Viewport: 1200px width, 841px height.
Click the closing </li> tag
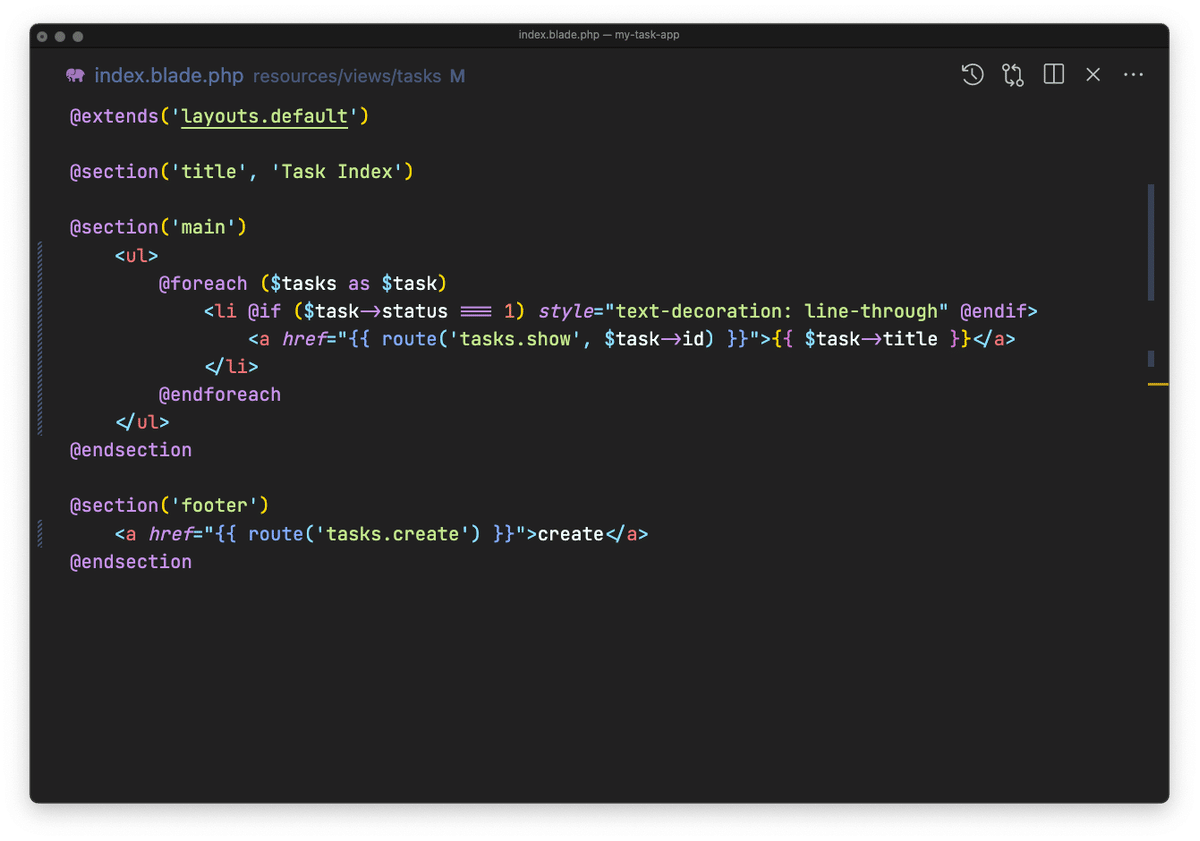click(x=231, y=367)
